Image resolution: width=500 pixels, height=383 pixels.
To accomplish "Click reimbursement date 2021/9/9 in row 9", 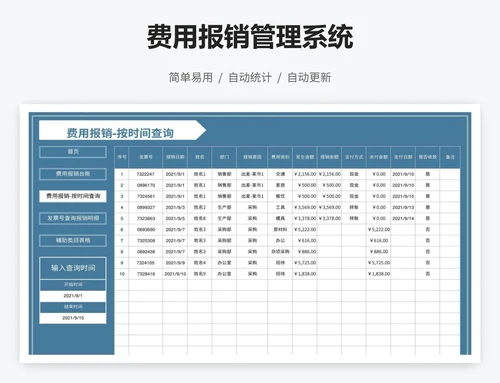I will 175,263.
